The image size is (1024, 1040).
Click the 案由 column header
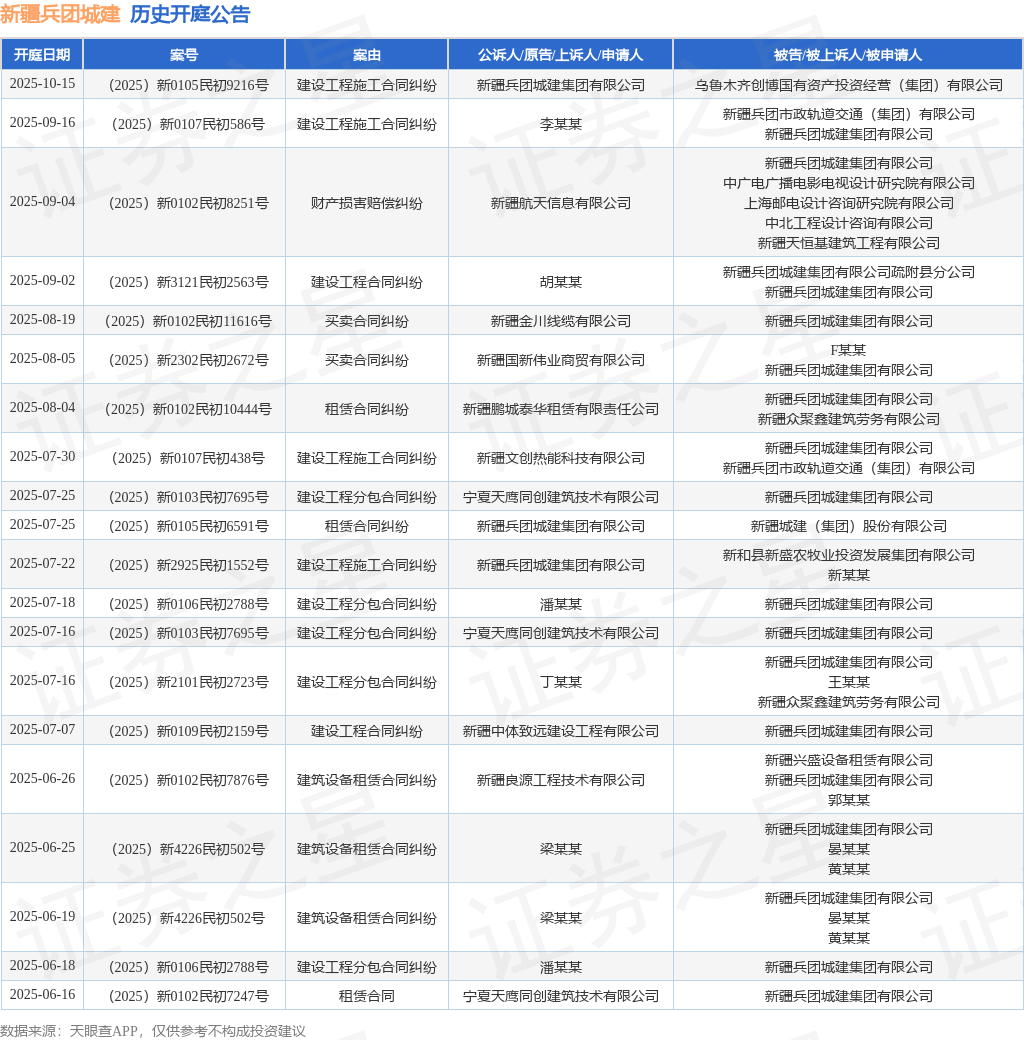tap(367, 54)
